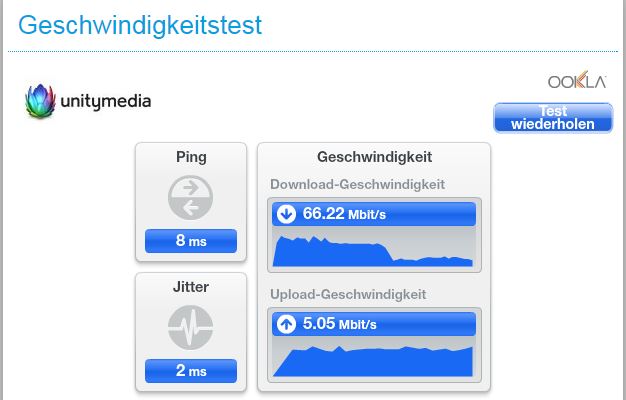Click the Upload-Geschwindigkeit label

(348, 295)
